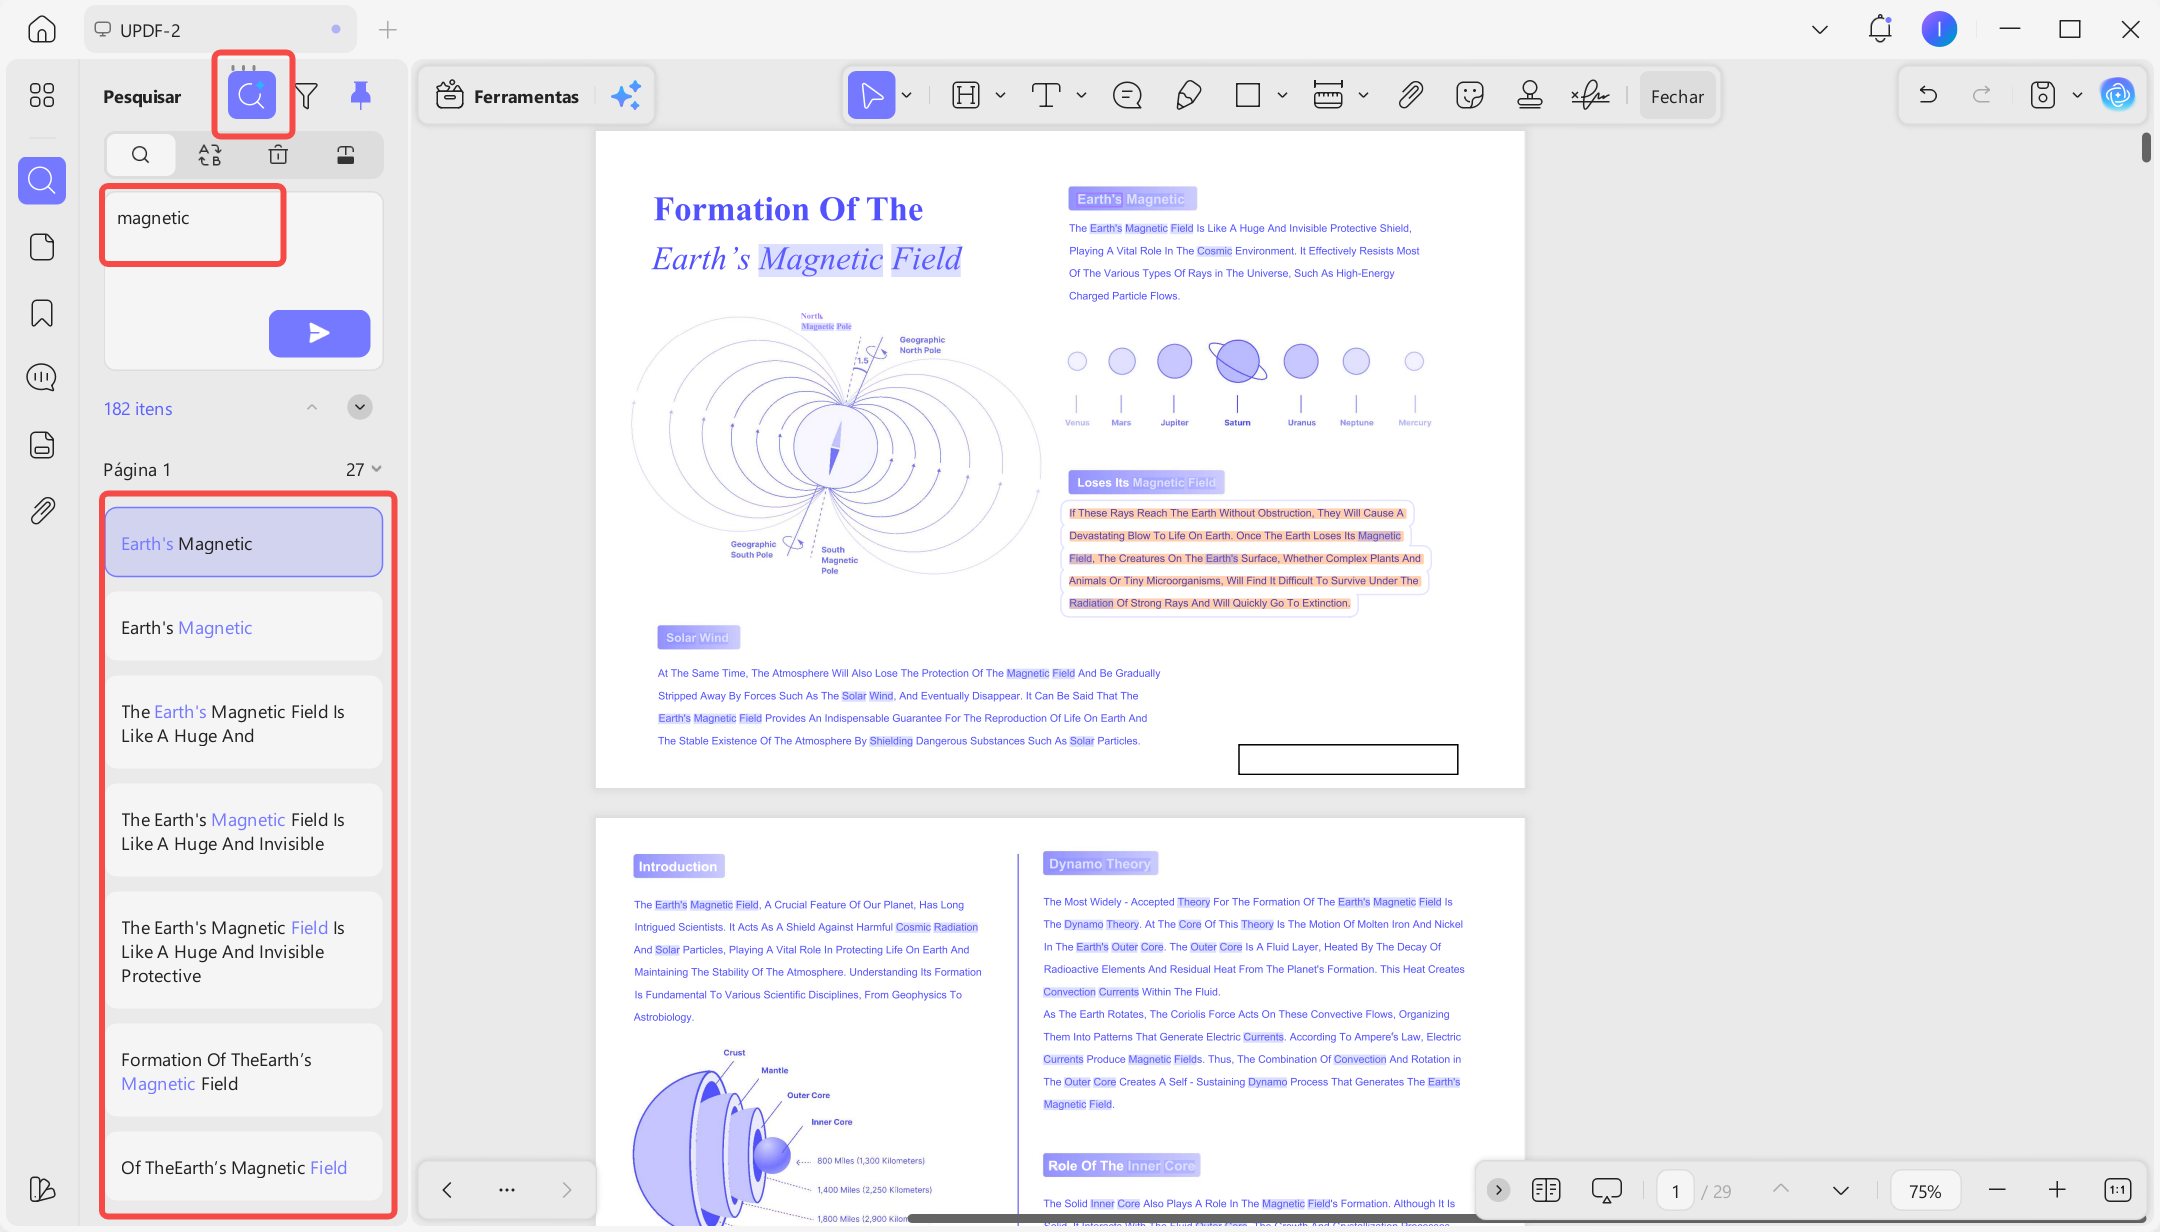Open the three dots navigation menu
The image size is (2160, 1232).
point(507,1189)
